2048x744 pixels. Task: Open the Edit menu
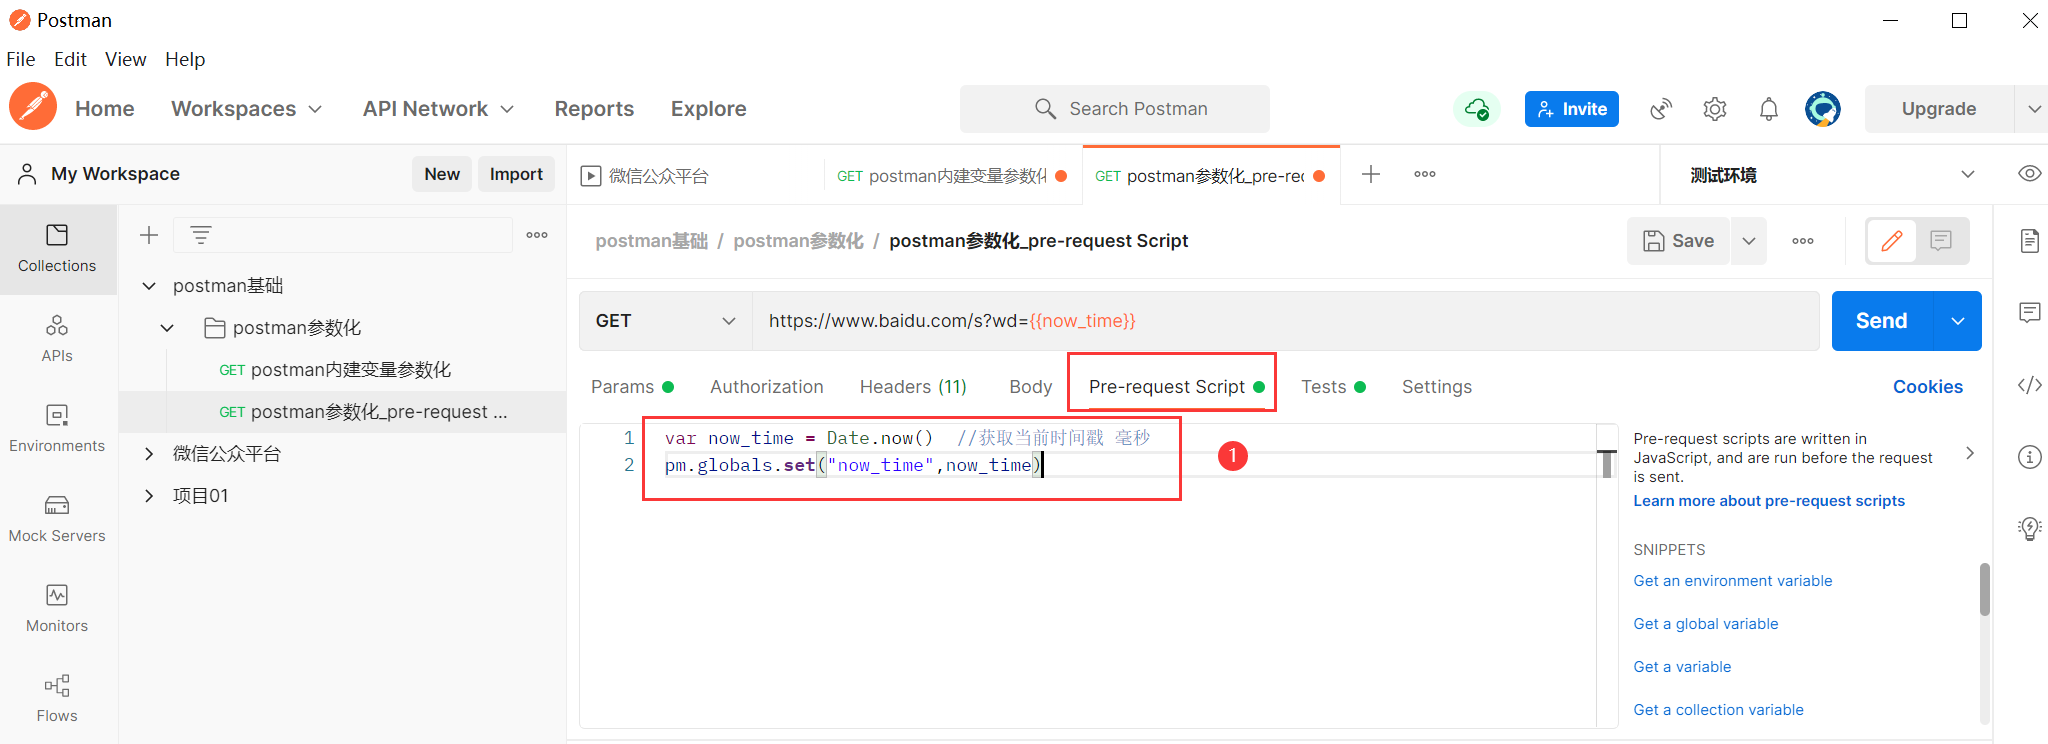(70, 59)
